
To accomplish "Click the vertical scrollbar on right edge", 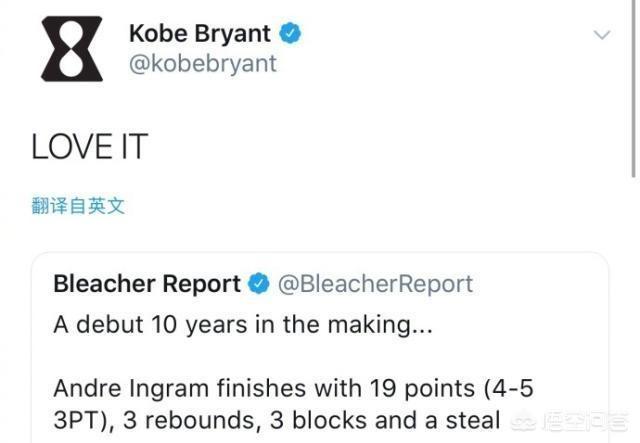I will click(634, 90).
